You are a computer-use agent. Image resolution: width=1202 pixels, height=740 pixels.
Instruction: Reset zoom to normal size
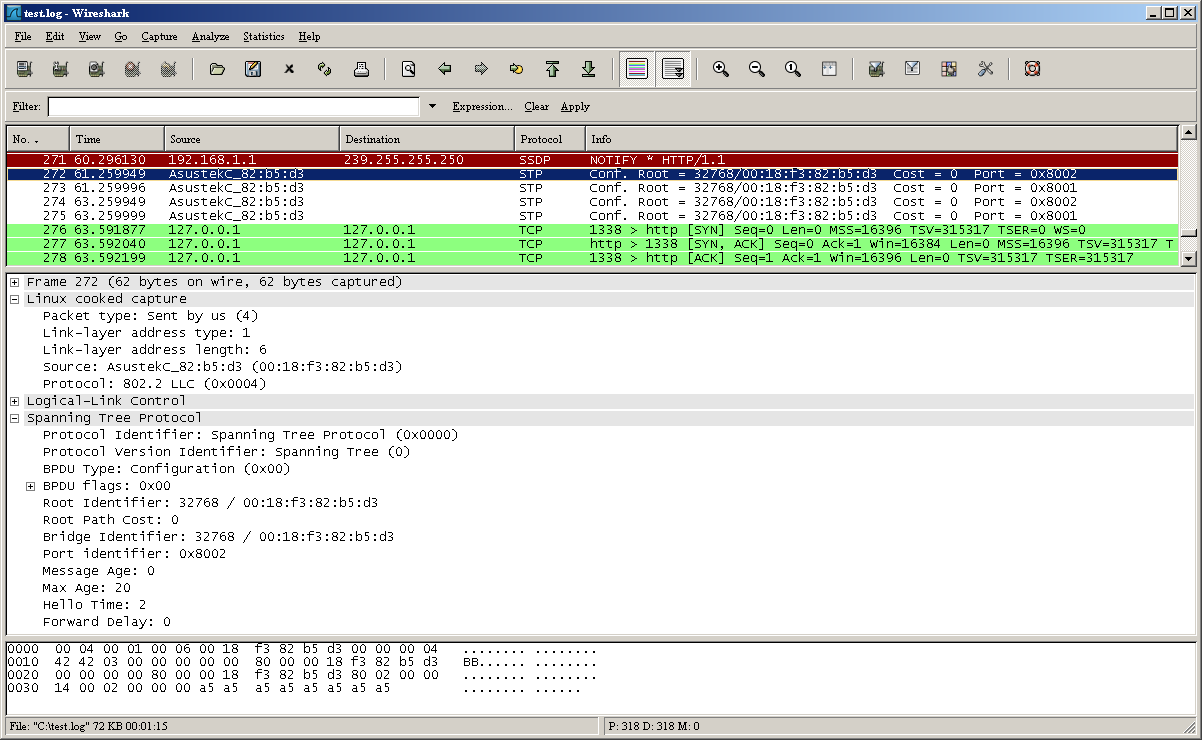793,69
